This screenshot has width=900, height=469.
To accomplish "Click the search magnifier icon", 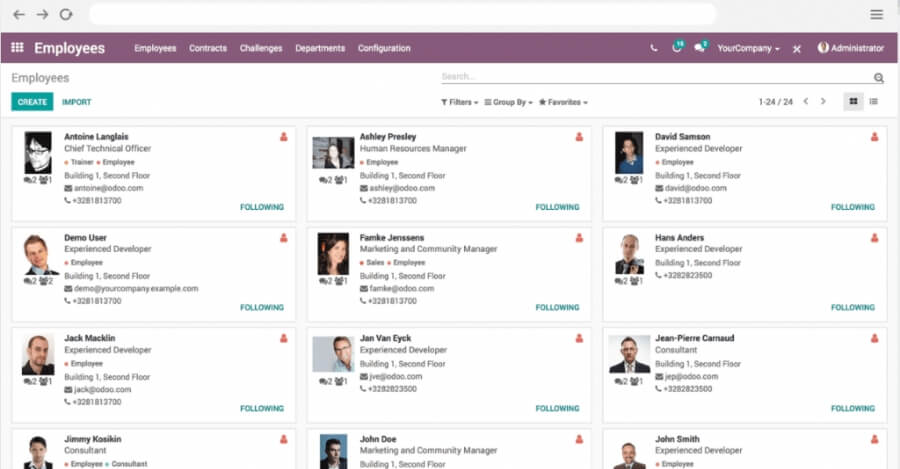I will (879, 77).
